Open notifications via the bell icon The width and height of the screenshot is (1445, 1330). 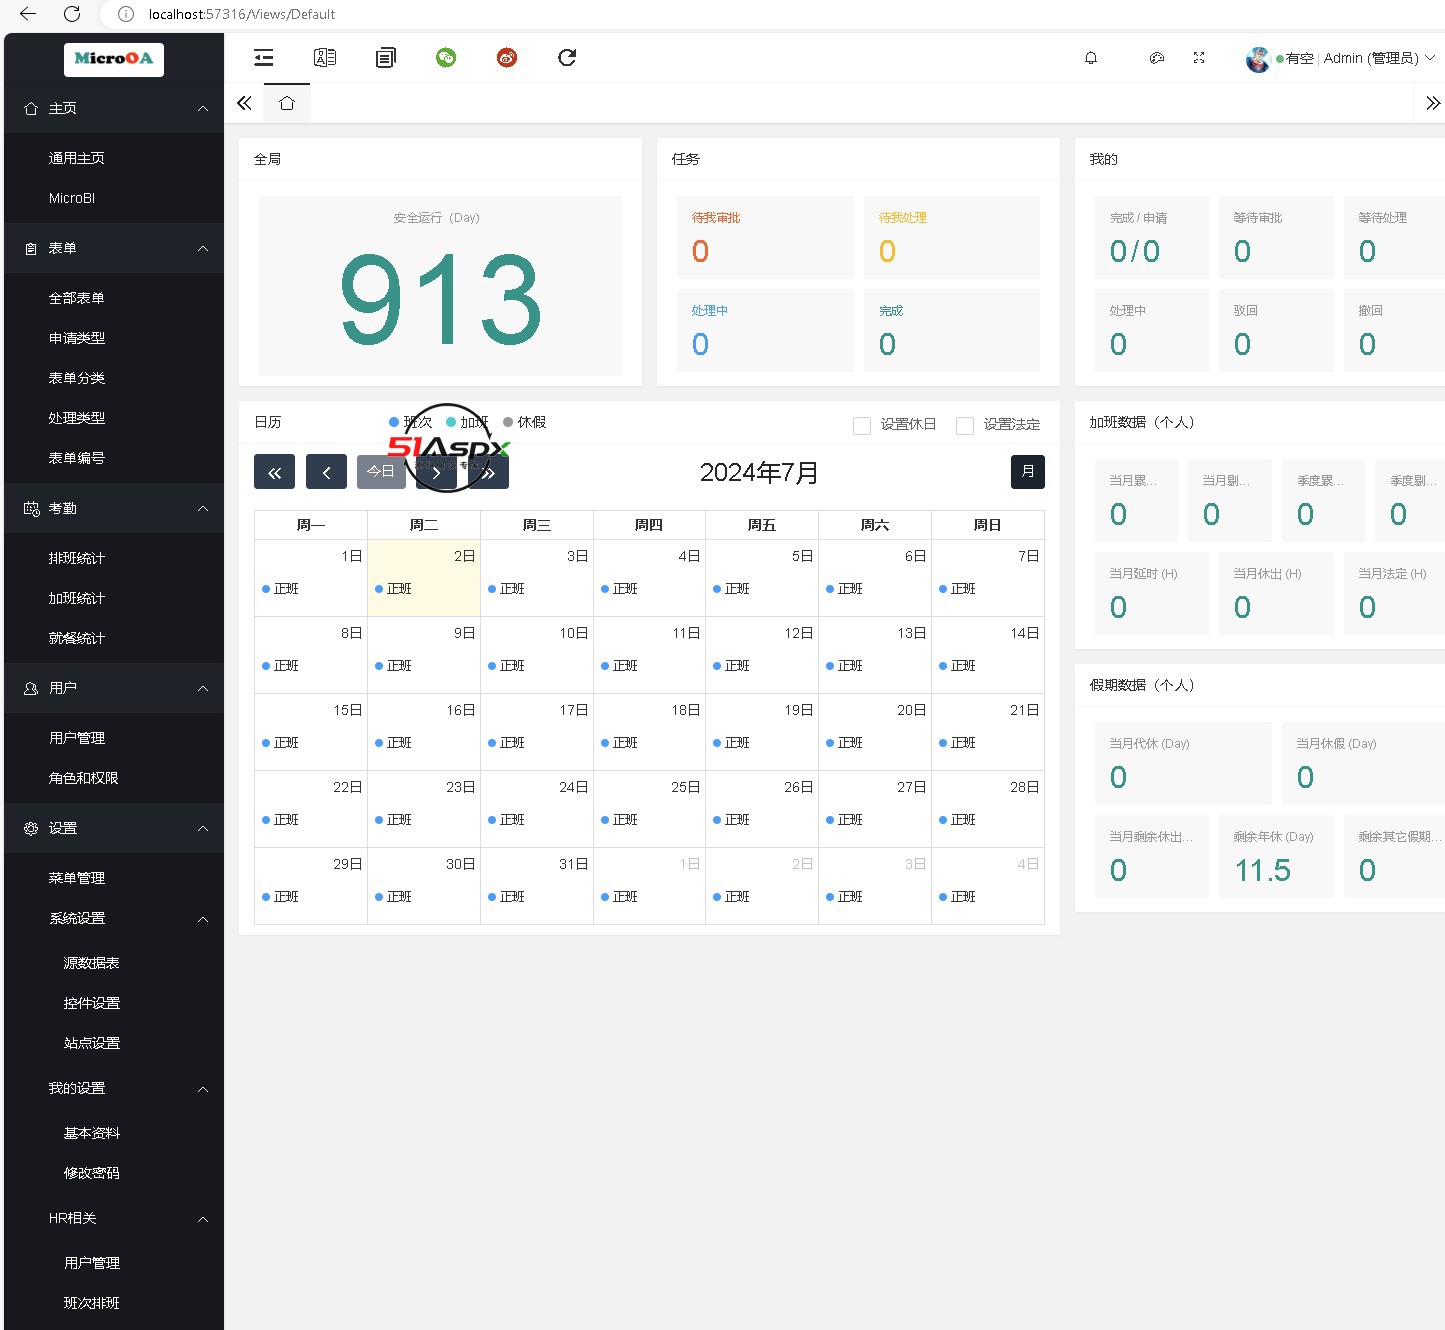click(1091, 58)
